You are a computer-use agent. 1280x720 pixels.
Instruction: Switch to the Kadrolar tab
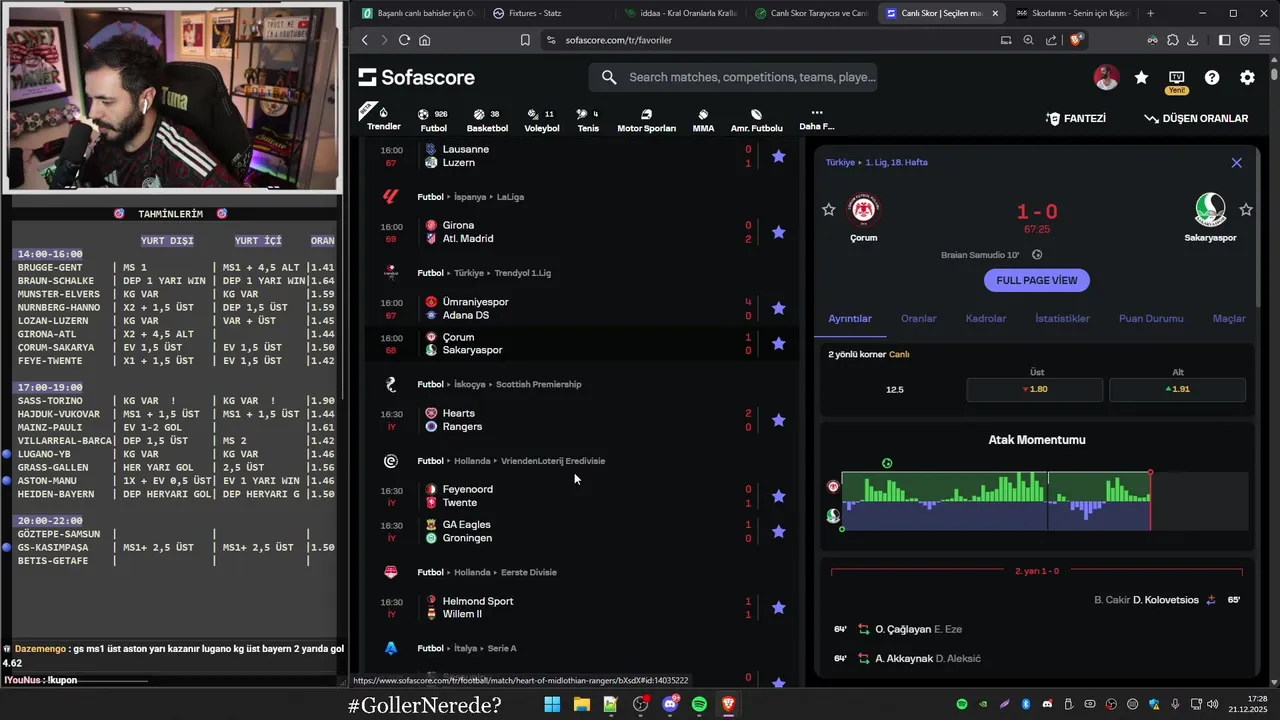click(985, 319)
